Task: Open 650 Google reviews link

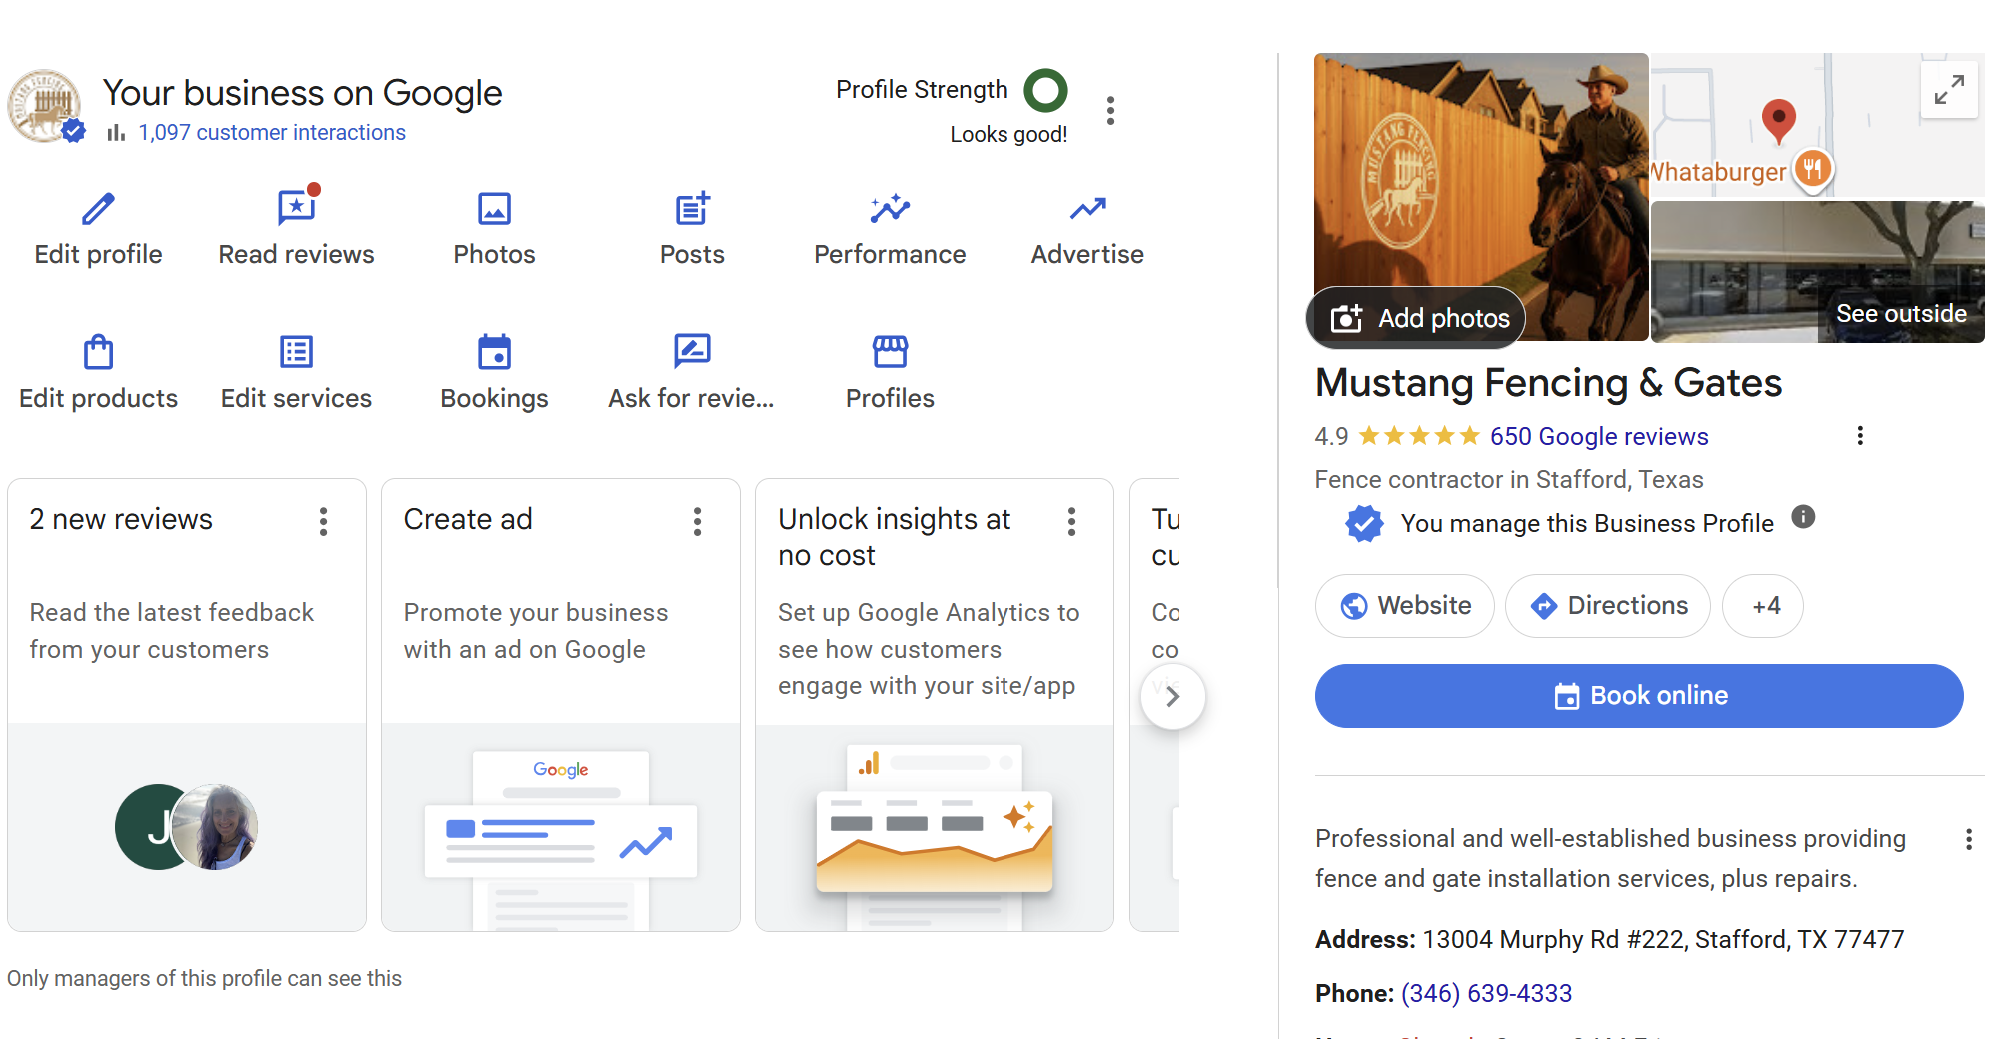Action: (x=1599, y=437)
